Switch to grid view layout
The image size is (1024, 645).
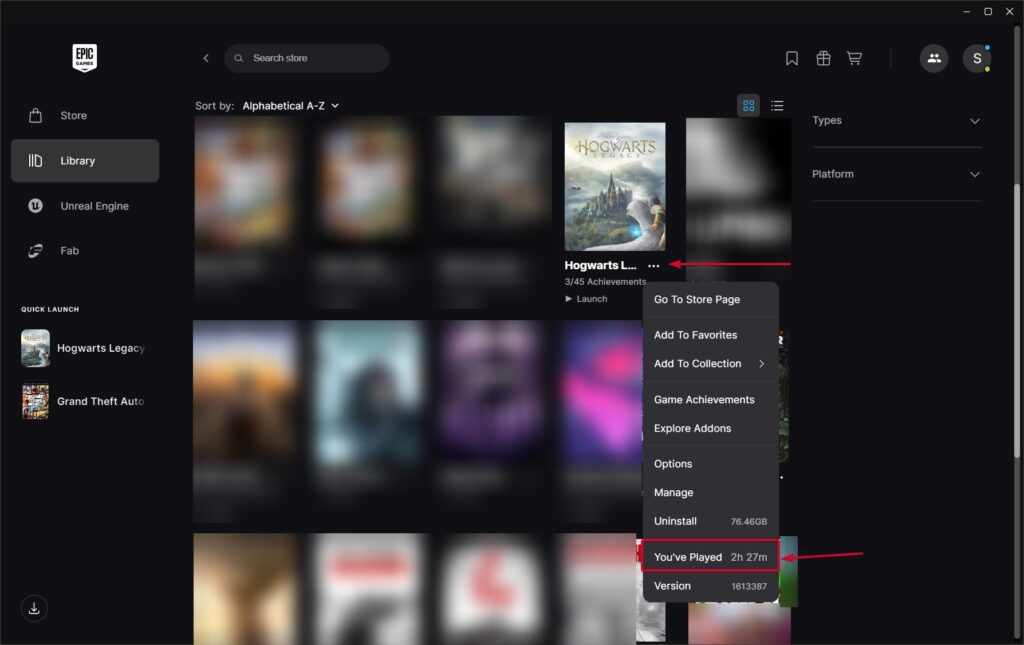tap(748, 106)
